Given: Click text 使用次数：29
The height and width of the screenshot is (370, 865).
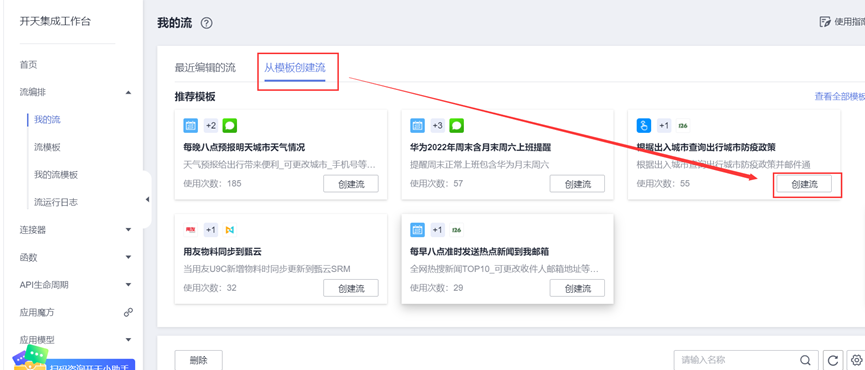Looking at the screenshot, I should (x=437, y=287).
